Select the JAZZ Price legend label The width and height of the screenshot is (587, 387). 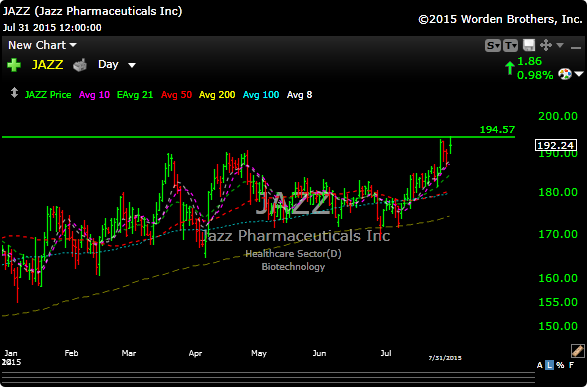point(48,95)
